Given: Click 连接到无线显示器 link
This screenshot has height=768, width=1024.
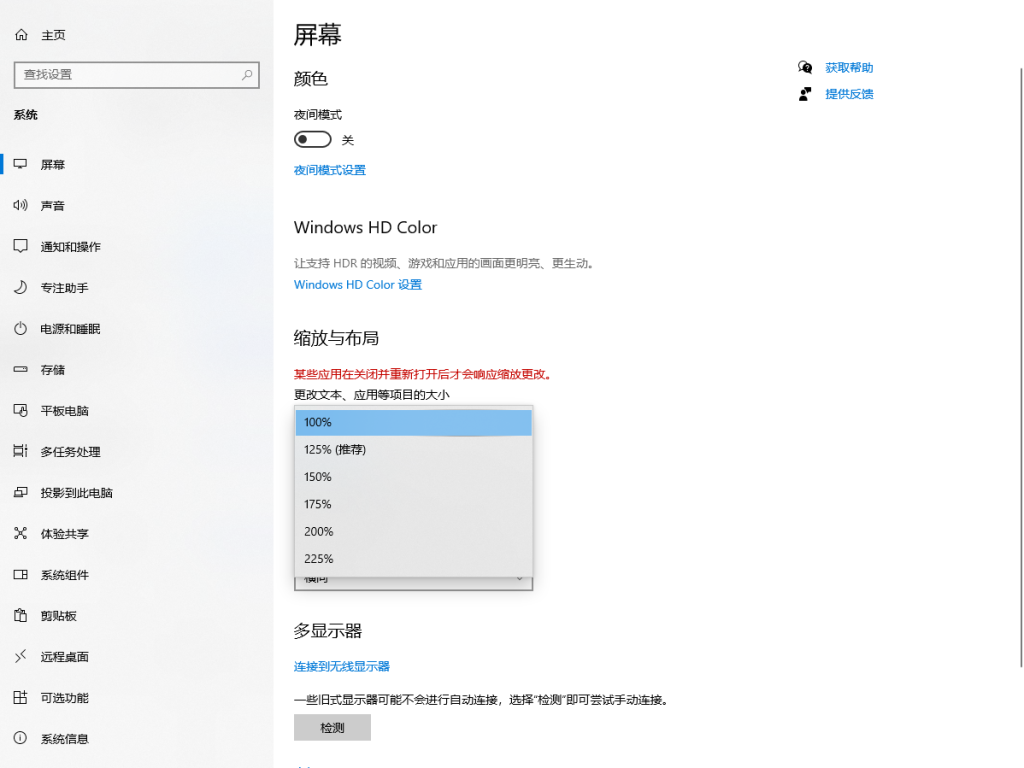Looking at the screenshot, I should (342, 666).
